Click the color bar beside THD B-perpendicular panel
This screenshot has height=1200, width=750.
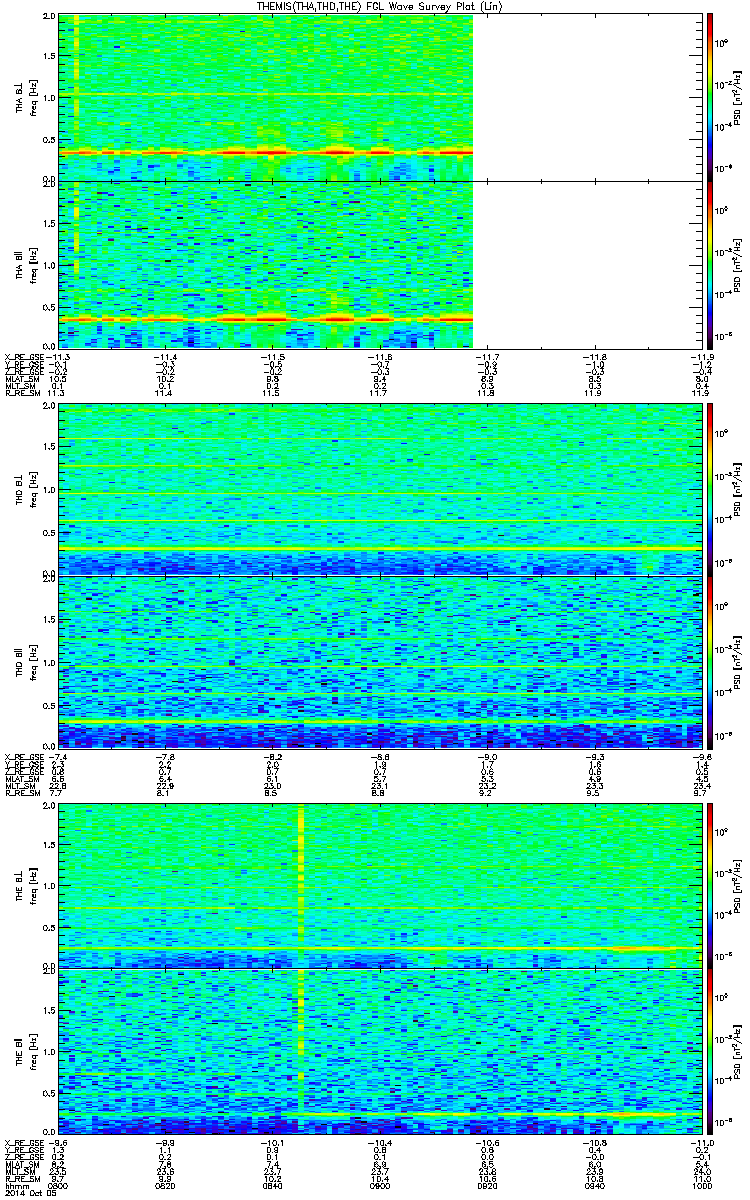tap(708, 490)
